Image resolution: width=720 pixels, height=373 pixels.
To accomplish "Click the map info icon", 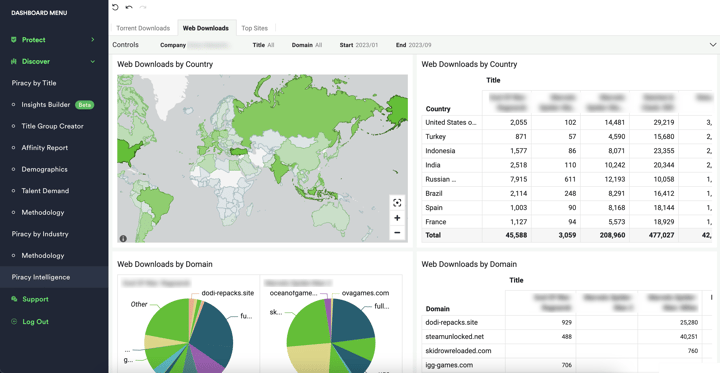I will [123, 238].
